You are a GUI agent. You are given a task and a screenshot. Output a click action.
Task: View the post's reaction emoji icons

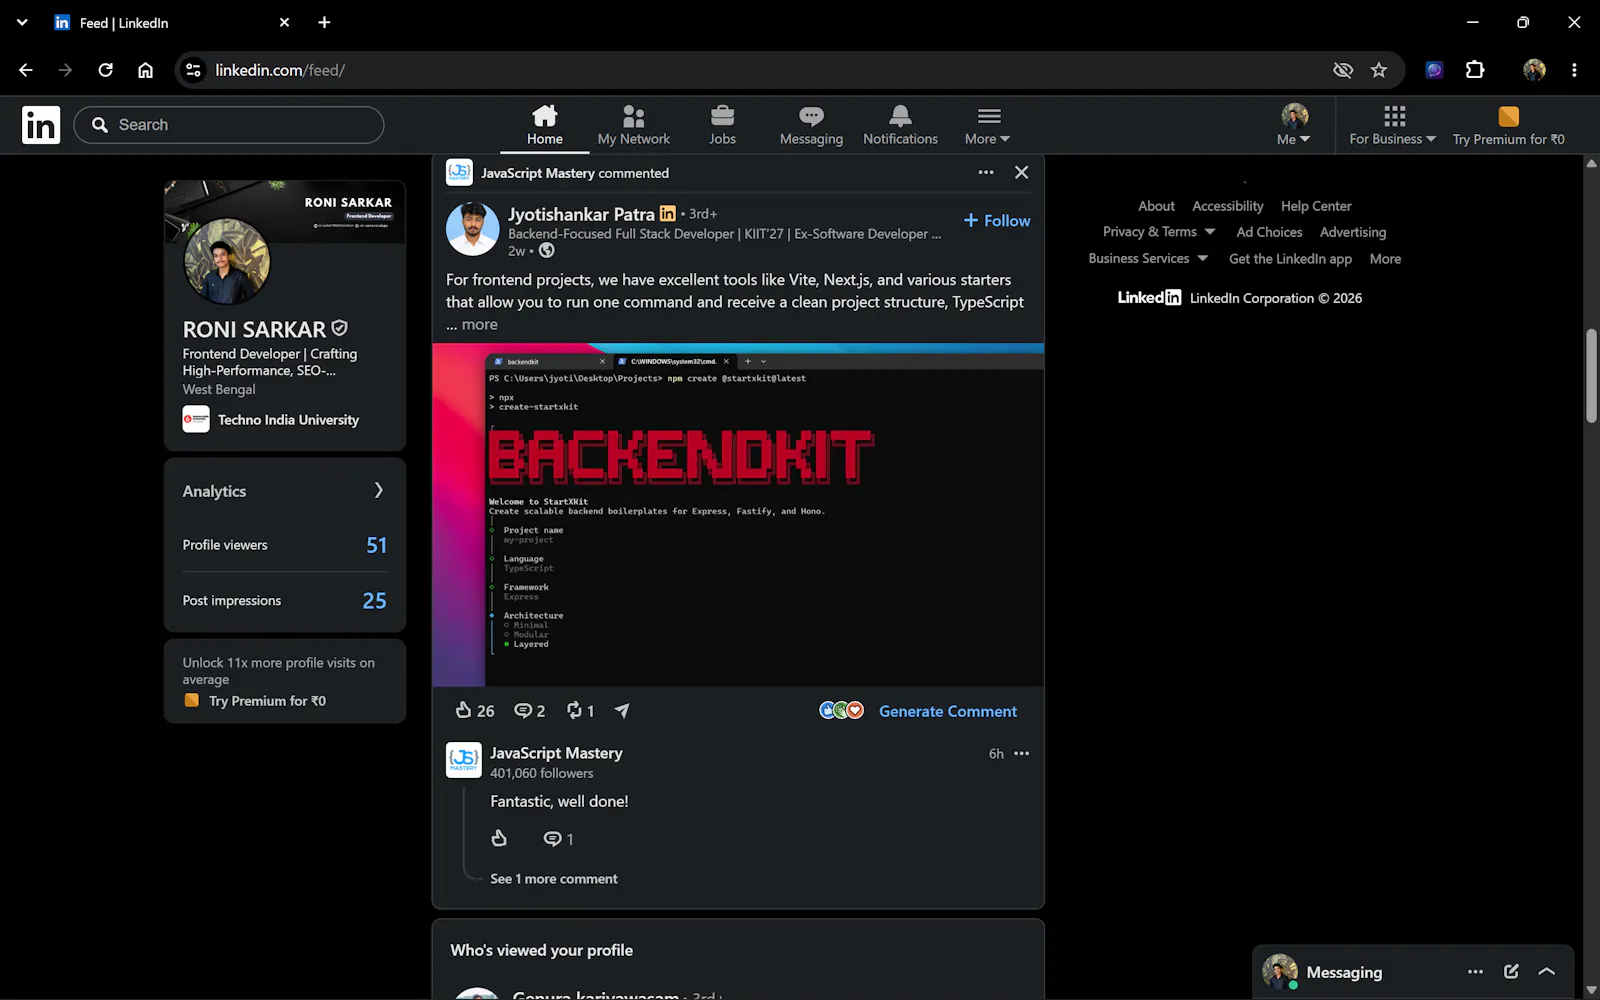click(x=841, y=710)
